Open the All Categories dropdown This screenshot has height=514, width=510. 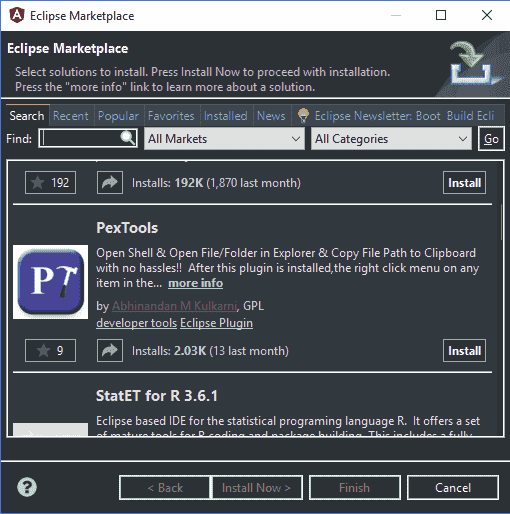pyautogui.click(x=391, y=139)
